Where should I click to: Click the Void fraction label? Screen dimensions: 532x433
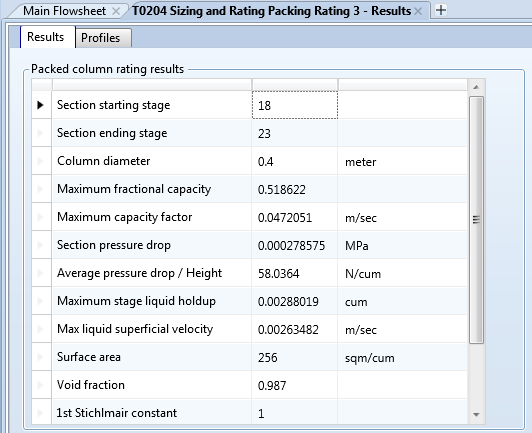coord(91,385)
